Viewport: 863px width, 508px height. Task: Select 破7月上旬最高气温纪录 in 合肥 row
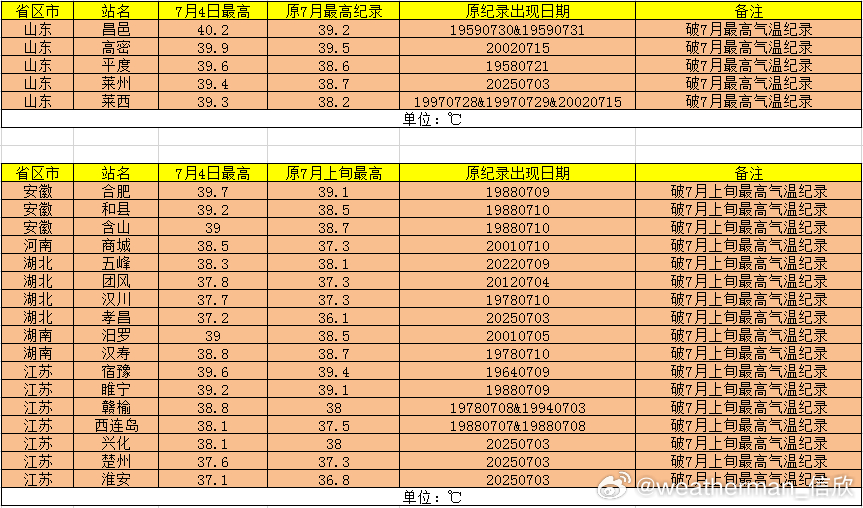tap(749, 191)
